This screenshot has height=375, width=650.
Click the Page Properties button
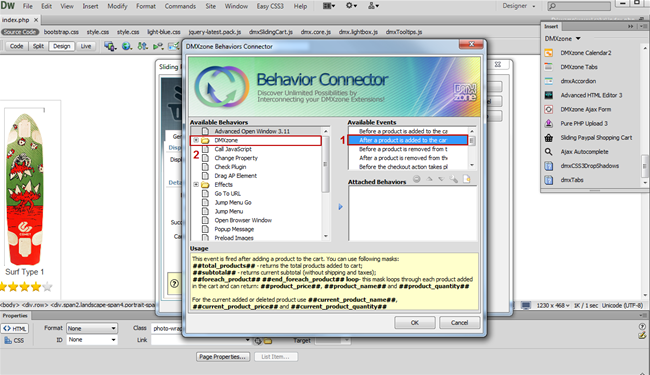point(223,357)
